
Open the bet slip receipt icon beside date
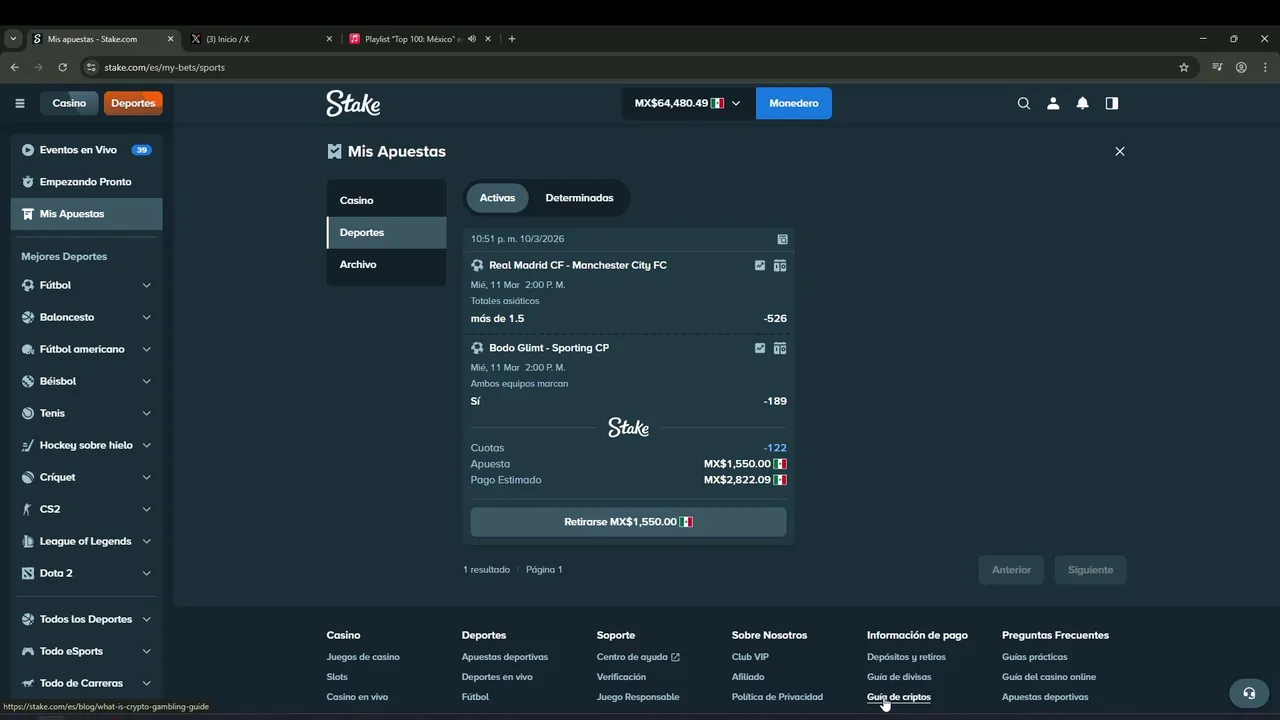click(782, 239)
